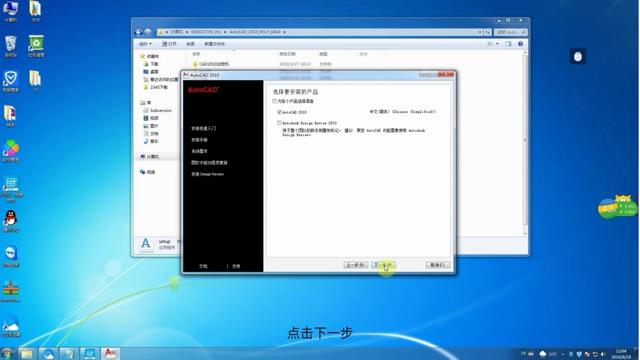Click the File Explorer taskbar icon

click(27, 353)
